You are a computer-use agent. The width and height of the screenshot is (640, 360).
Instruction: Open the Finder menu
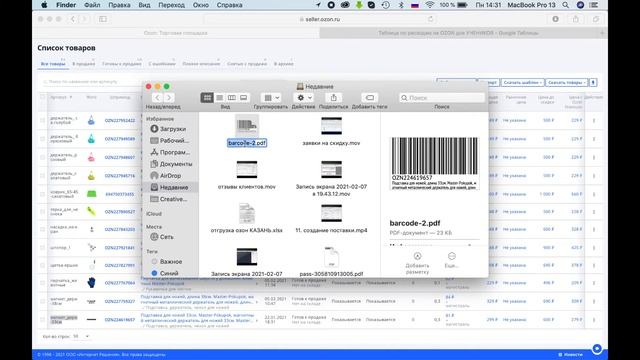(x=66, y=5)
